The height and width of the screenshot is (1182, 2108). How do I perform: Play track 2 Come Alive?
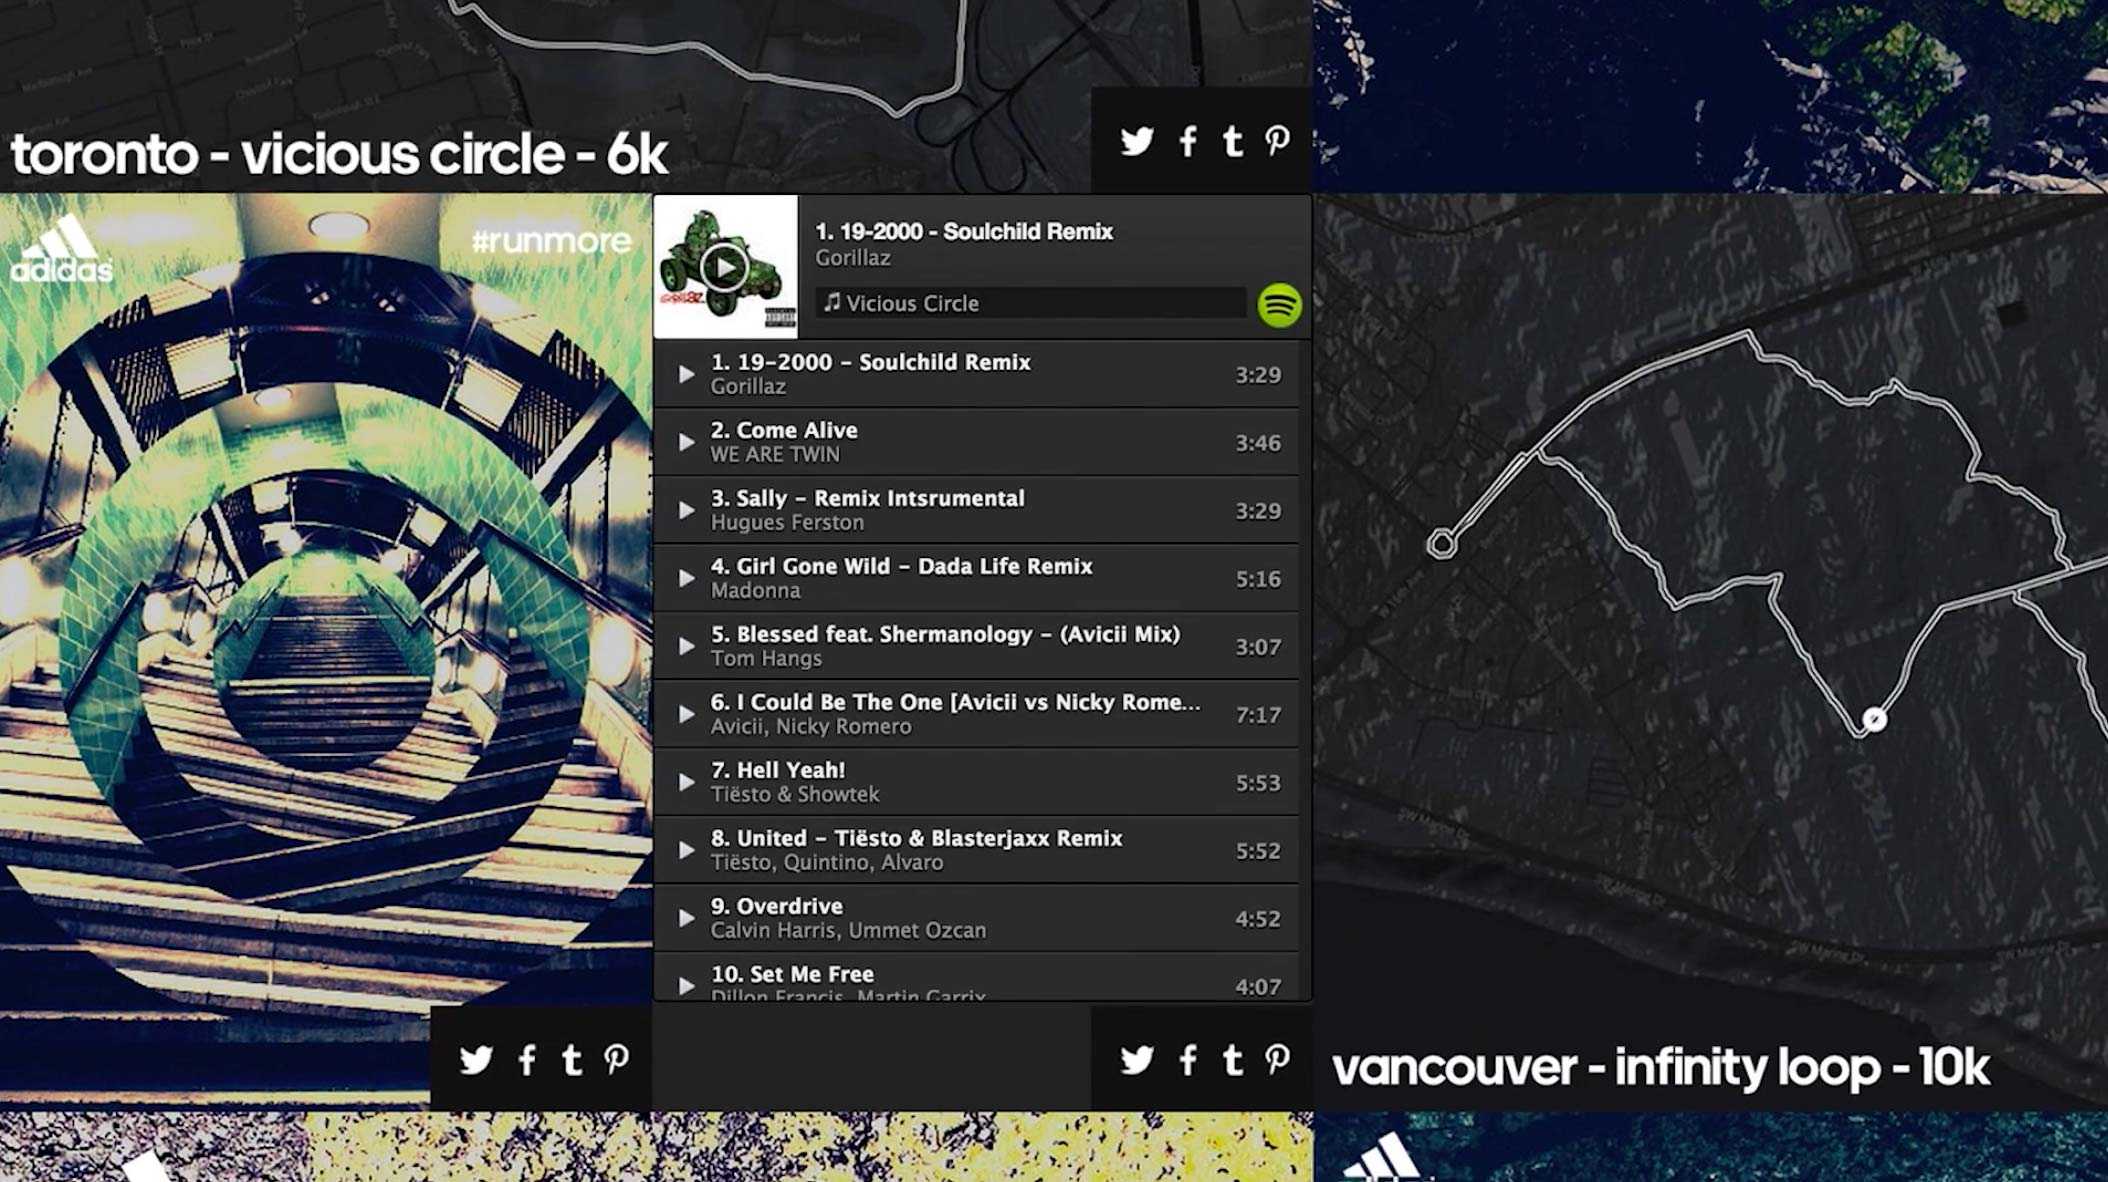click(x=686, y=442)
